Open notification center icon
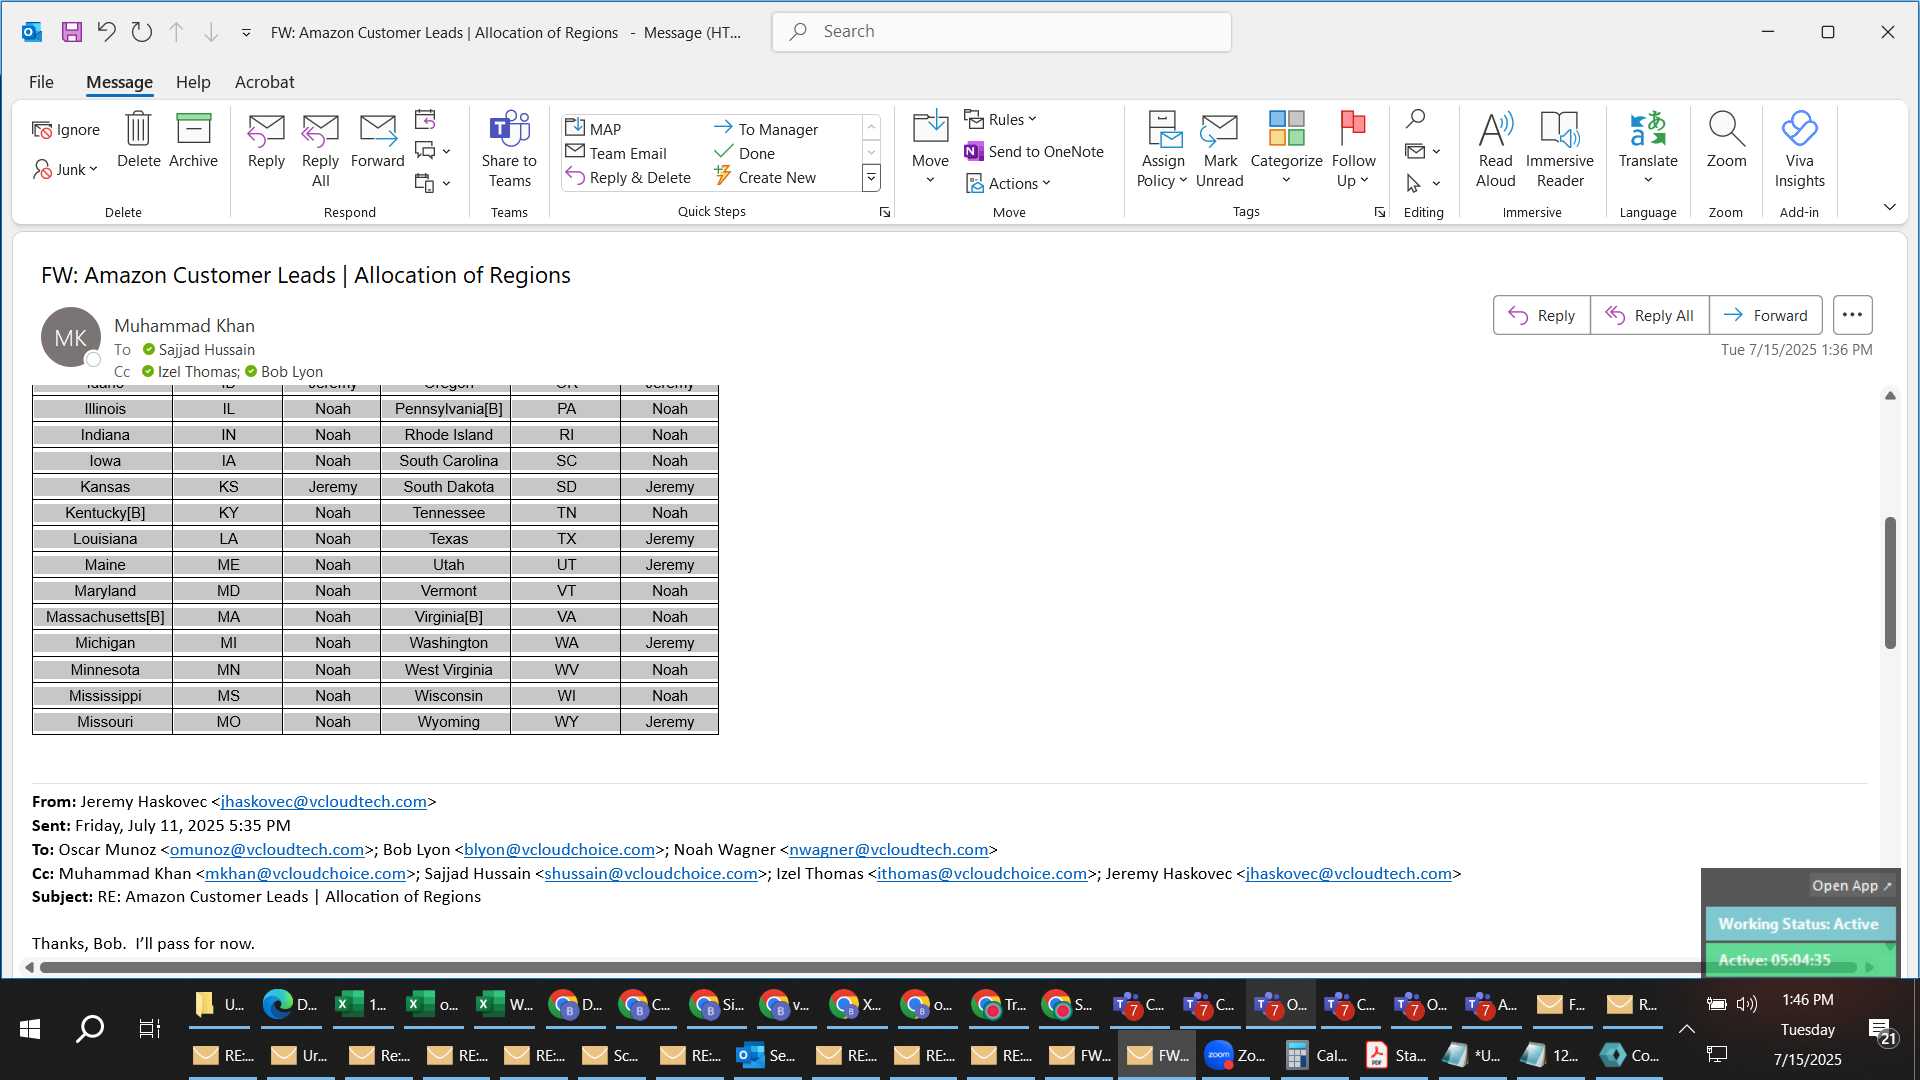 1881,1030
